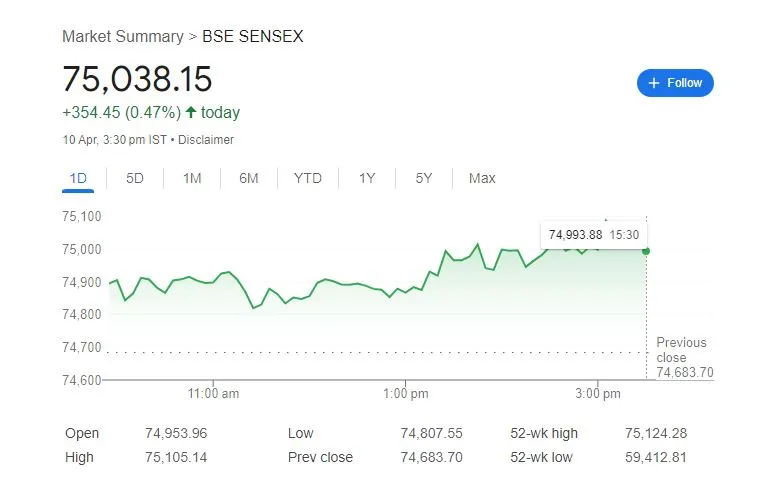Screen dimensions: 767x485
Task: Switch to 1Y chart range
Action: click(x=367, y=178)
